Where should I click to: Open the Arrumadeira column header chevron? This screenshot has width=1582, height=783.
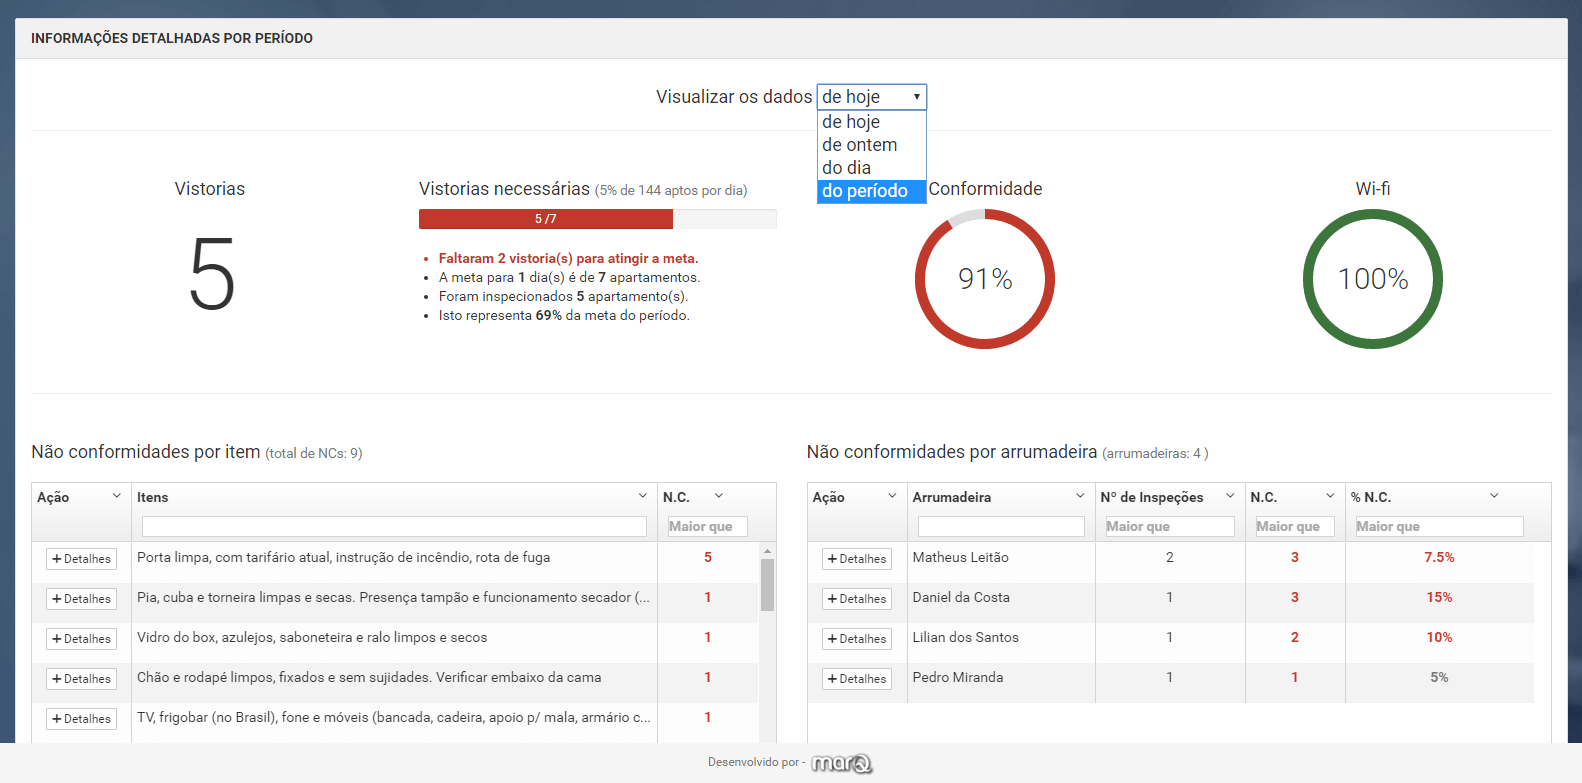click(x=1080, y=496)
